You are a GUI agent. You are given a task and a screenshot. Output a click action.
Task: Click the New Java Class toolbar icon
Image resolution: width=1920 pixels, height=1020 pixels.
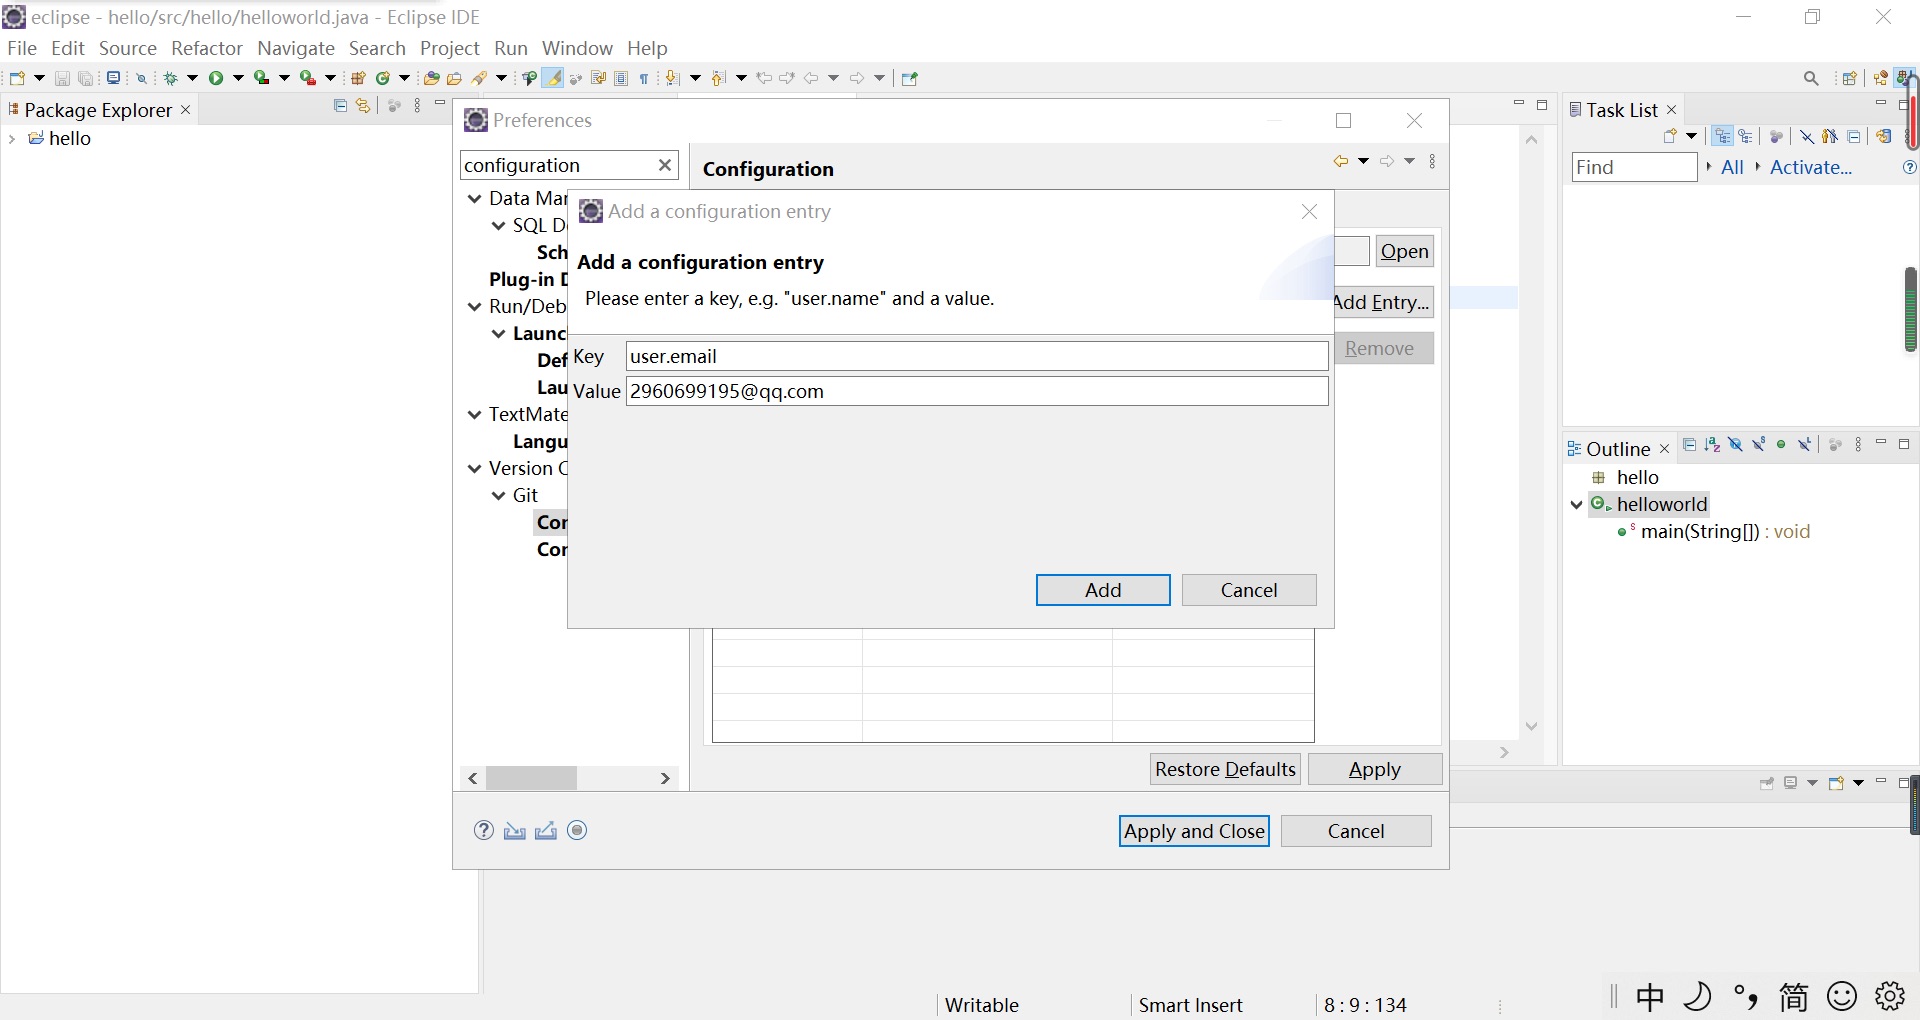(x=382, y=78)
